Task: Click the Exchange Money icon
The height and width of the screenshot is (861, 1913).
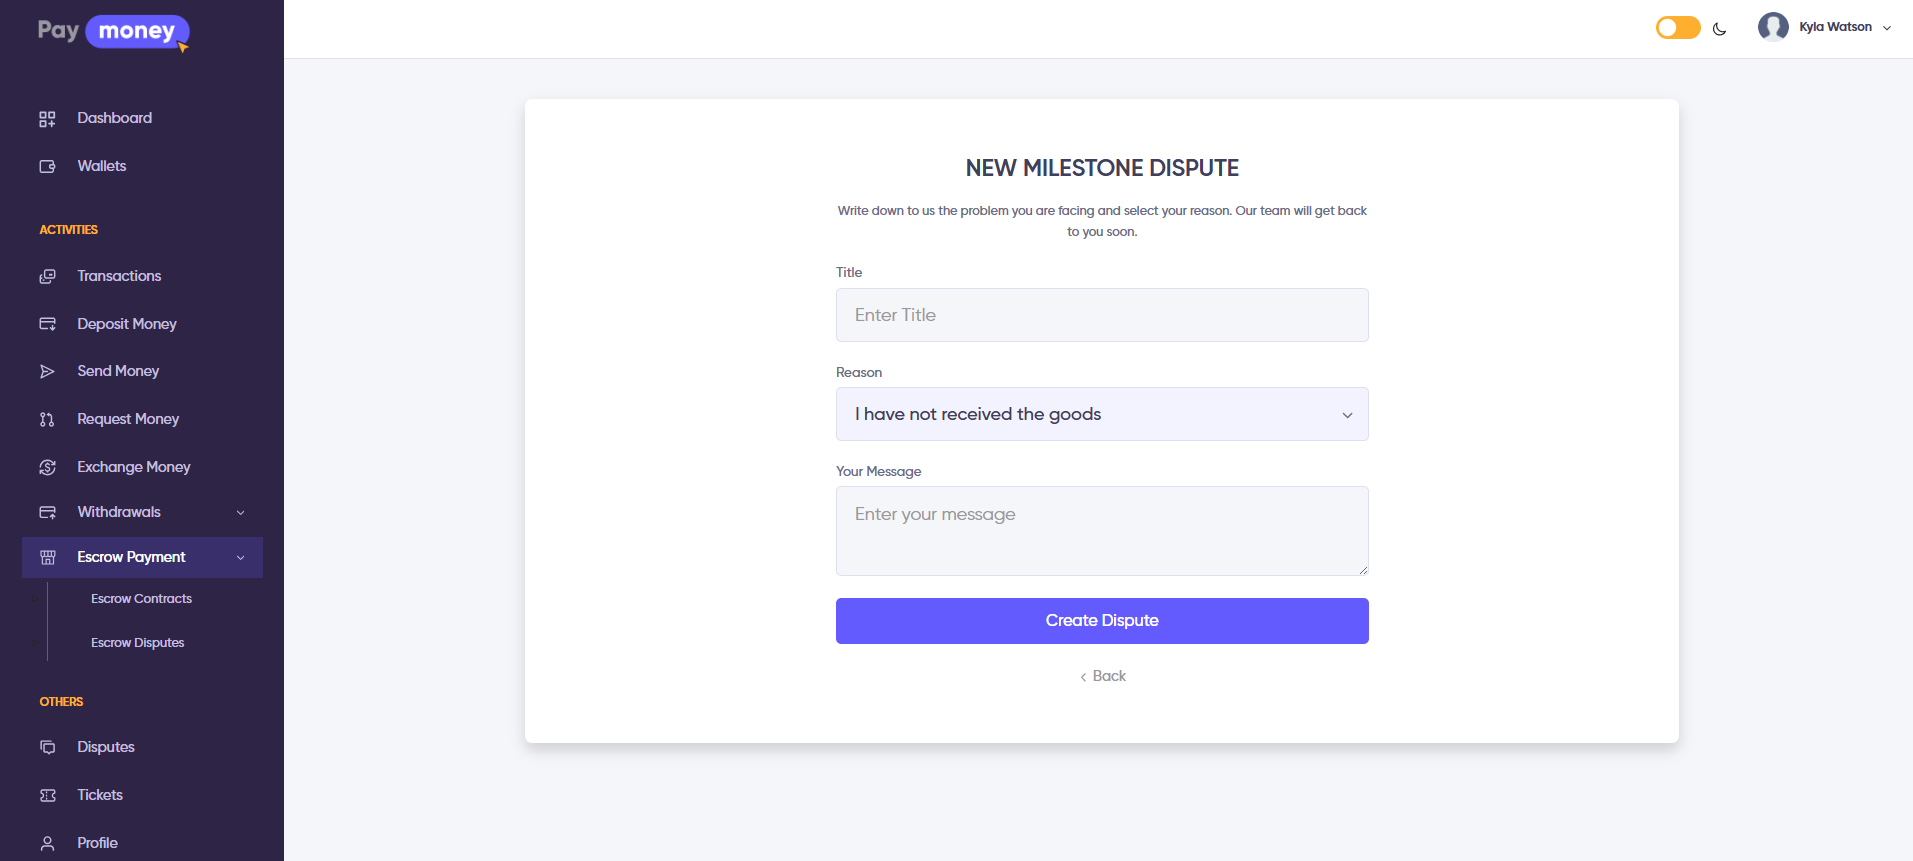Action: [47, 467]
